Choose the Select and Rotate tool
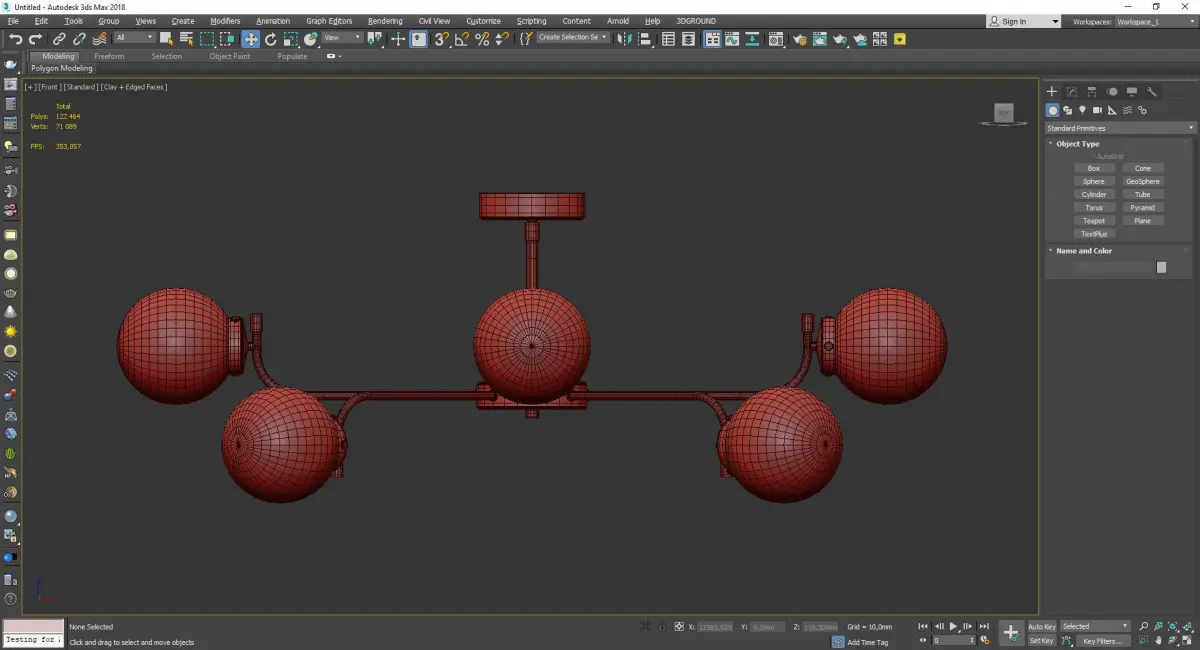Screen dimensions: 1200x650 pyautogui.click(x=271, y=39)
